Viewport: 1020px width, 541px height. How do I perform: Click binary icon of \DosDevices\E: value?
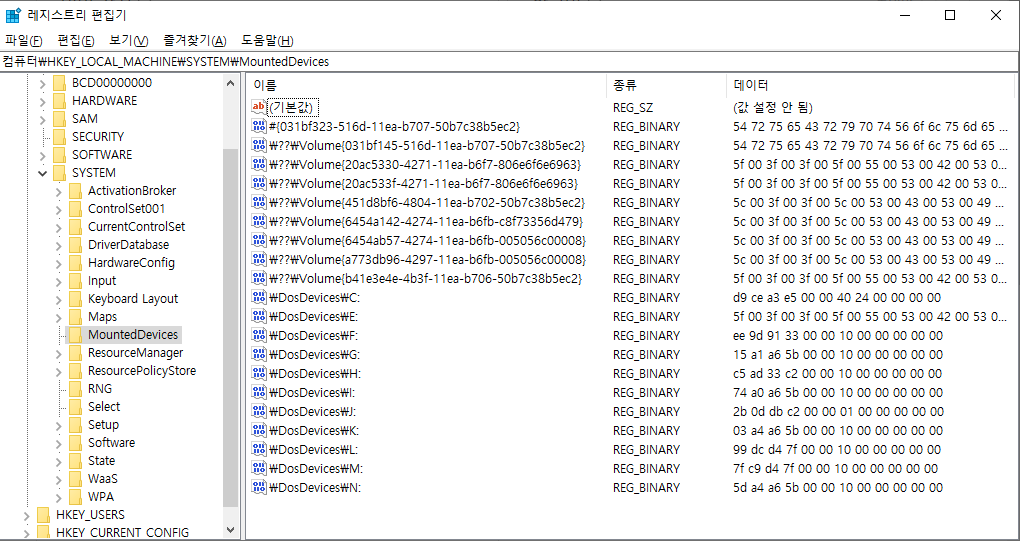click(259, 317)
